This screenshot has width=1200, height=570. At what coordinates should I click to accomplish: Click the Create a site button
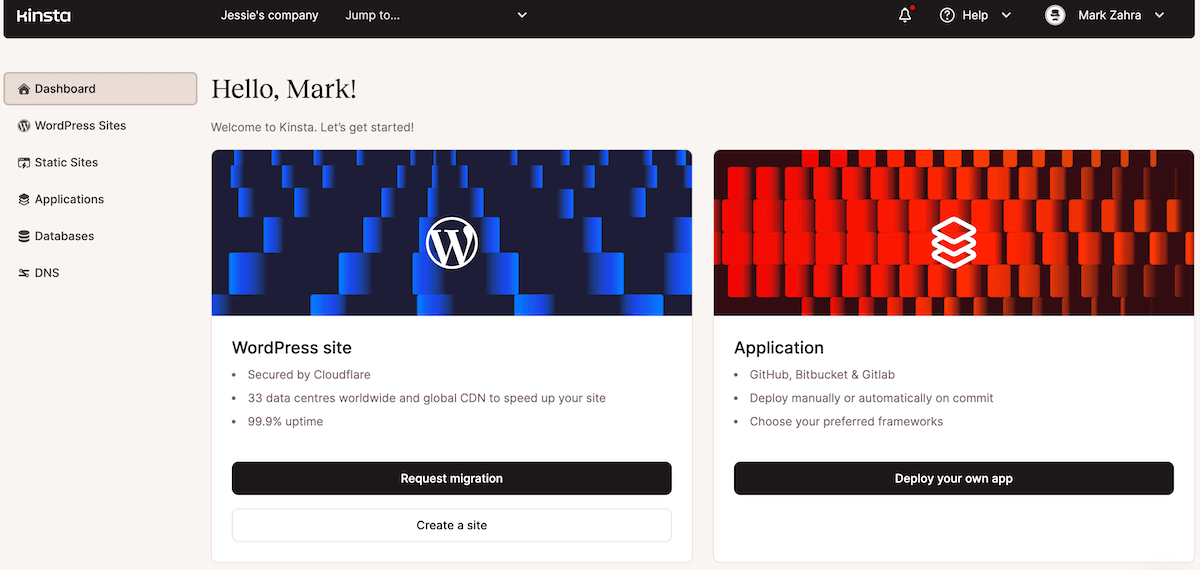[x=452, y=525]
